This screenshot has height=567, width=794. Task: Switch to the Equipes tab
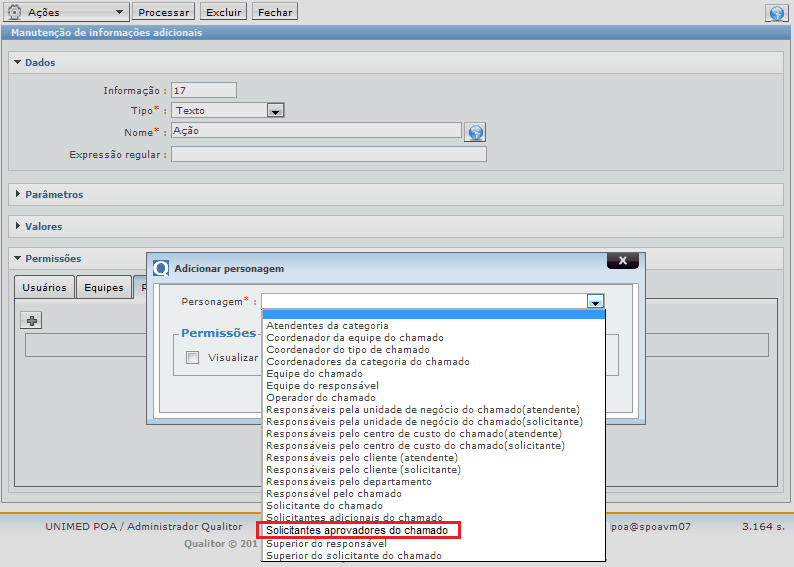click(x=104, y=287)
